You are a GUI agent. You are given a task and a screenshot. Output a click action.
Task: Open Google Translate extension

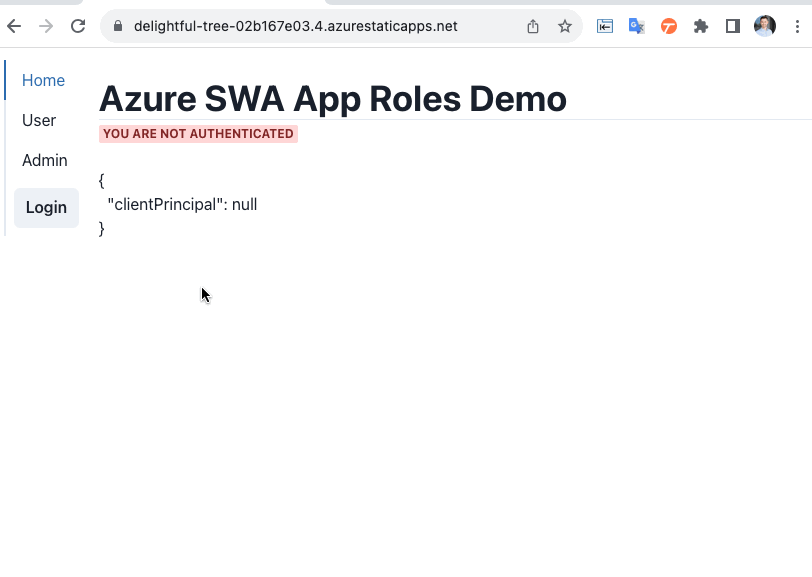click(x=636, y=26)
